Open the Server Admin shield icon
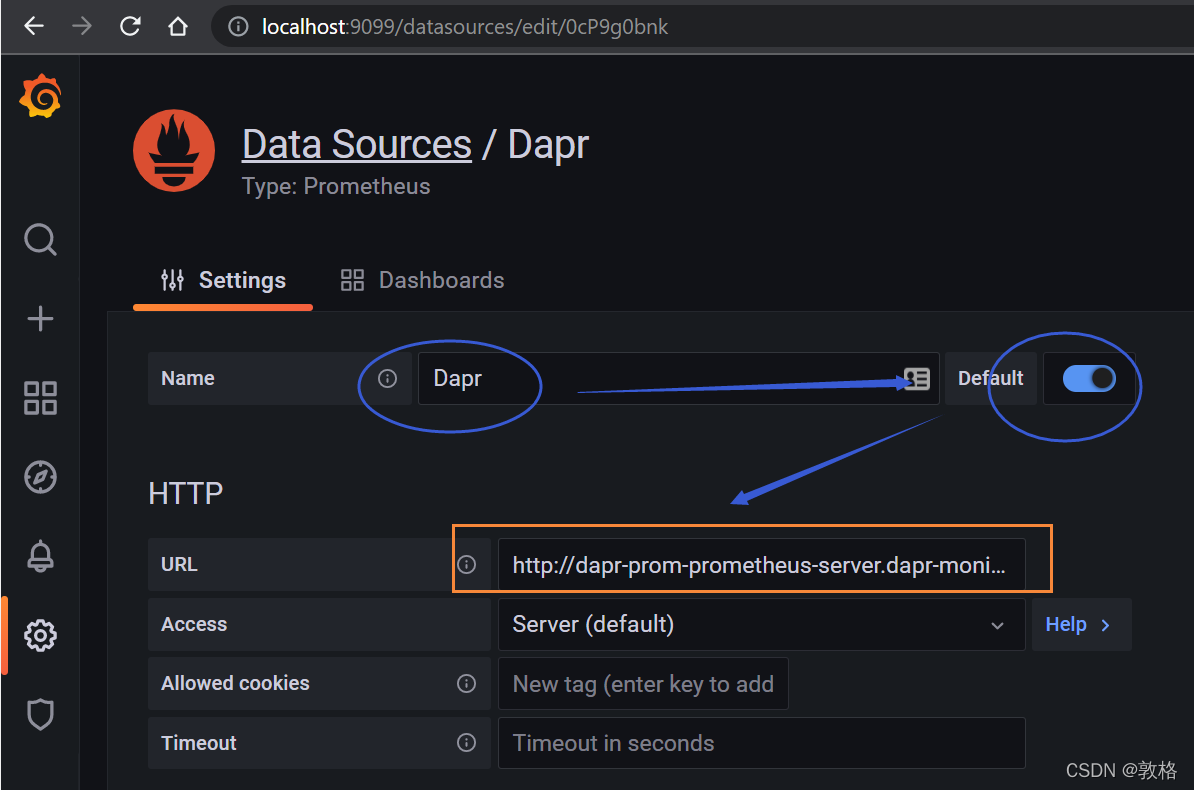This screenshot has width=1194, height=790. [40, 714]
